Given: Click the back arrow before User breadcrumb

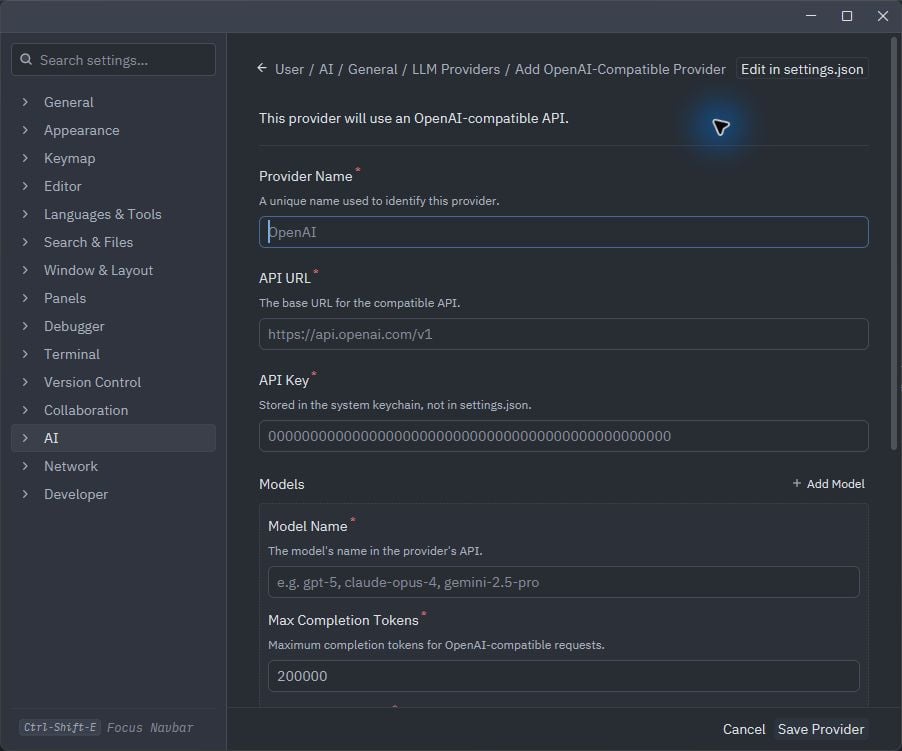Looking at the screenshot, I should coord(262,68).
